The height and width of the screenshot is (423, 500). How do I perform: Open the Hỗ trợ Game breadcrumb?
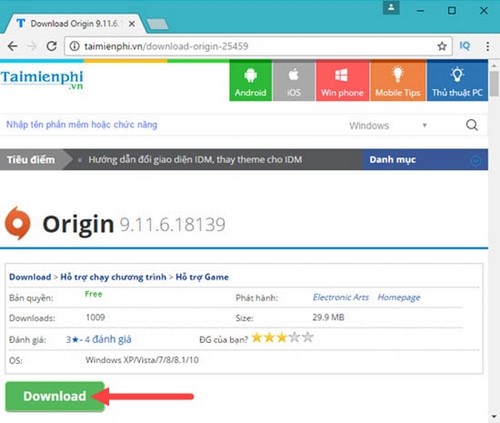[x=202, y=277]
